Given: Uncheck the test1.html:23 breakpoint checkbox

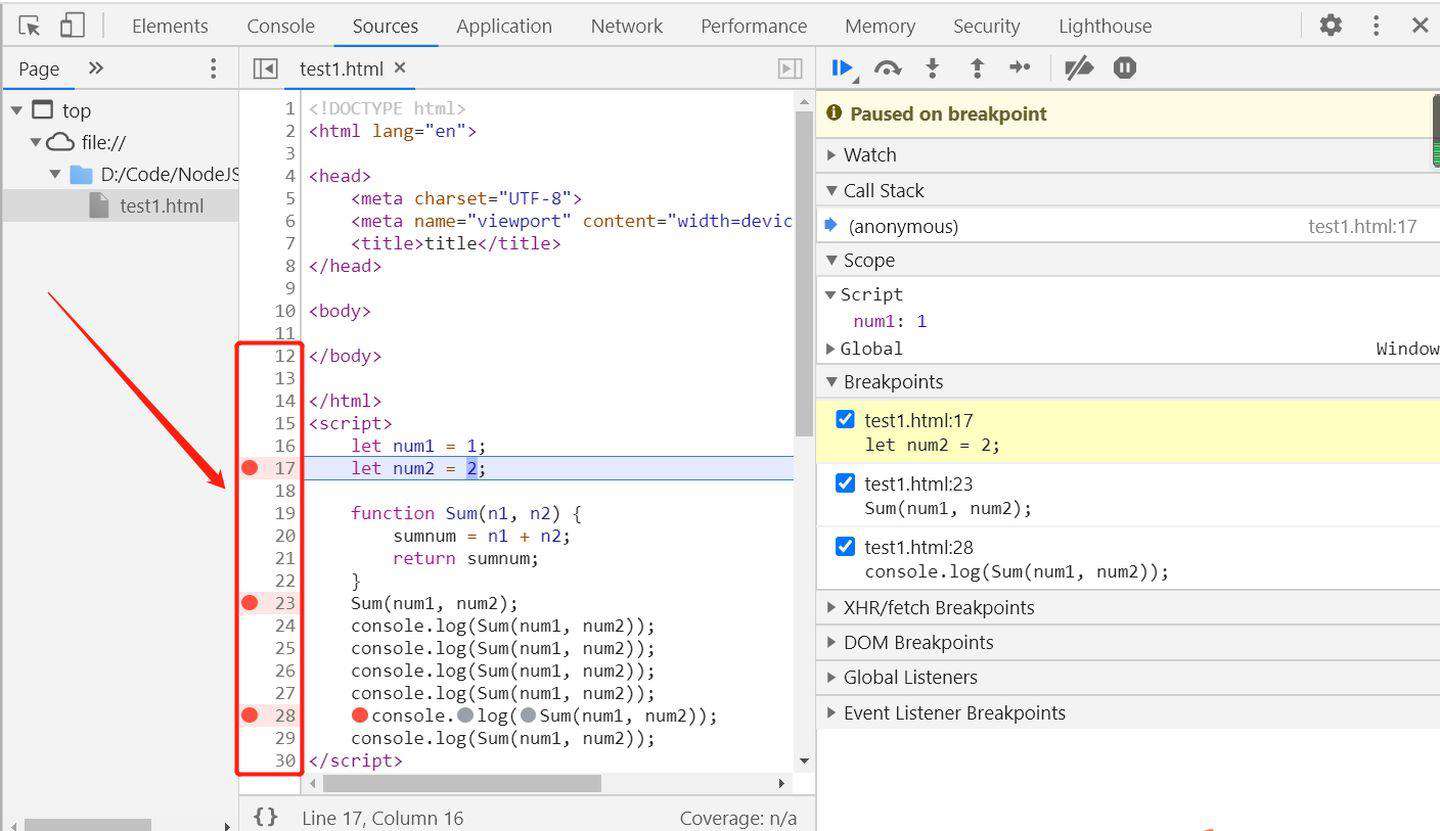Looking at the screenshot, I should (x=845, y=484).
